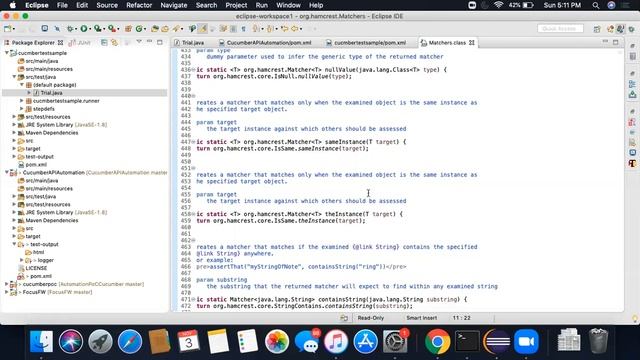The image size is (640, 360).
Task: Collapse the CucumberAPIAutomation project
Action: point(7,173)
